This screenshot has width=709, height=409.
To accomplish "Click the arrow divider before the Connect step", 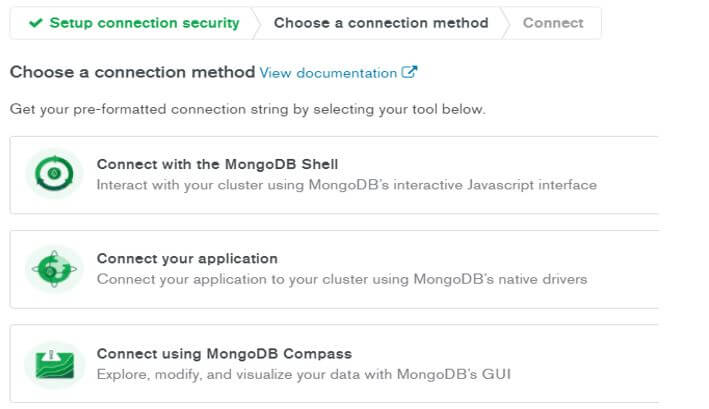I will click(x=503, y=22).
